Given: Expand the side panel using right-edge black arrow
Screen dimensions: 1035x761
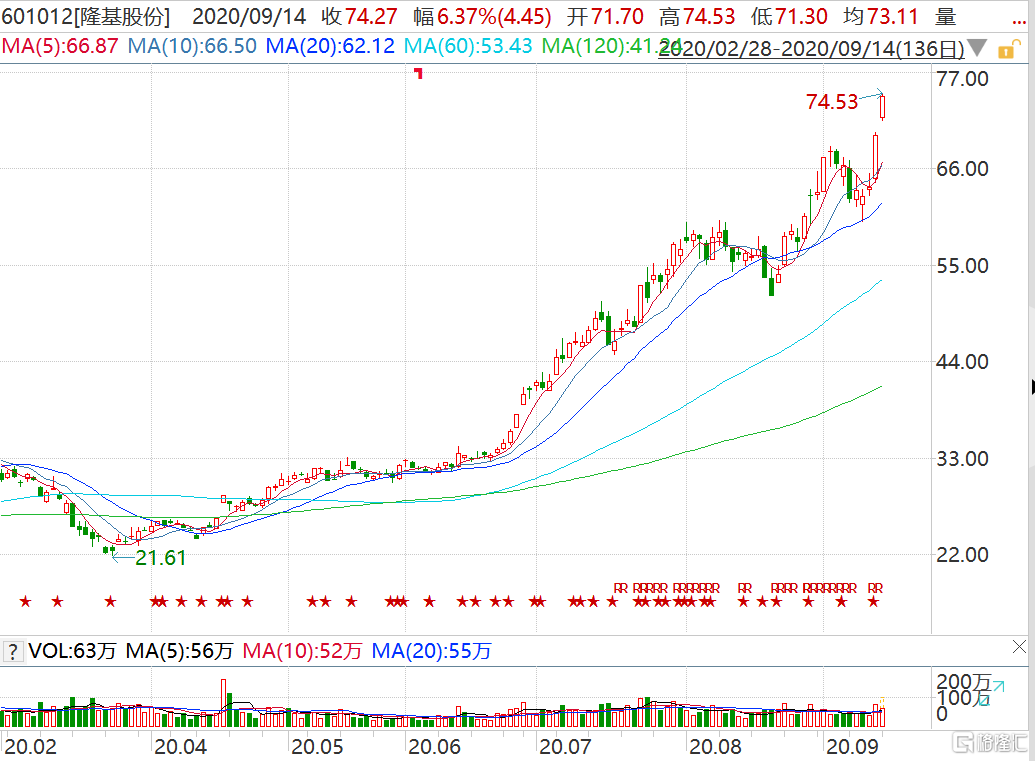Looking at the screenshot, I should click(1032, 387).
